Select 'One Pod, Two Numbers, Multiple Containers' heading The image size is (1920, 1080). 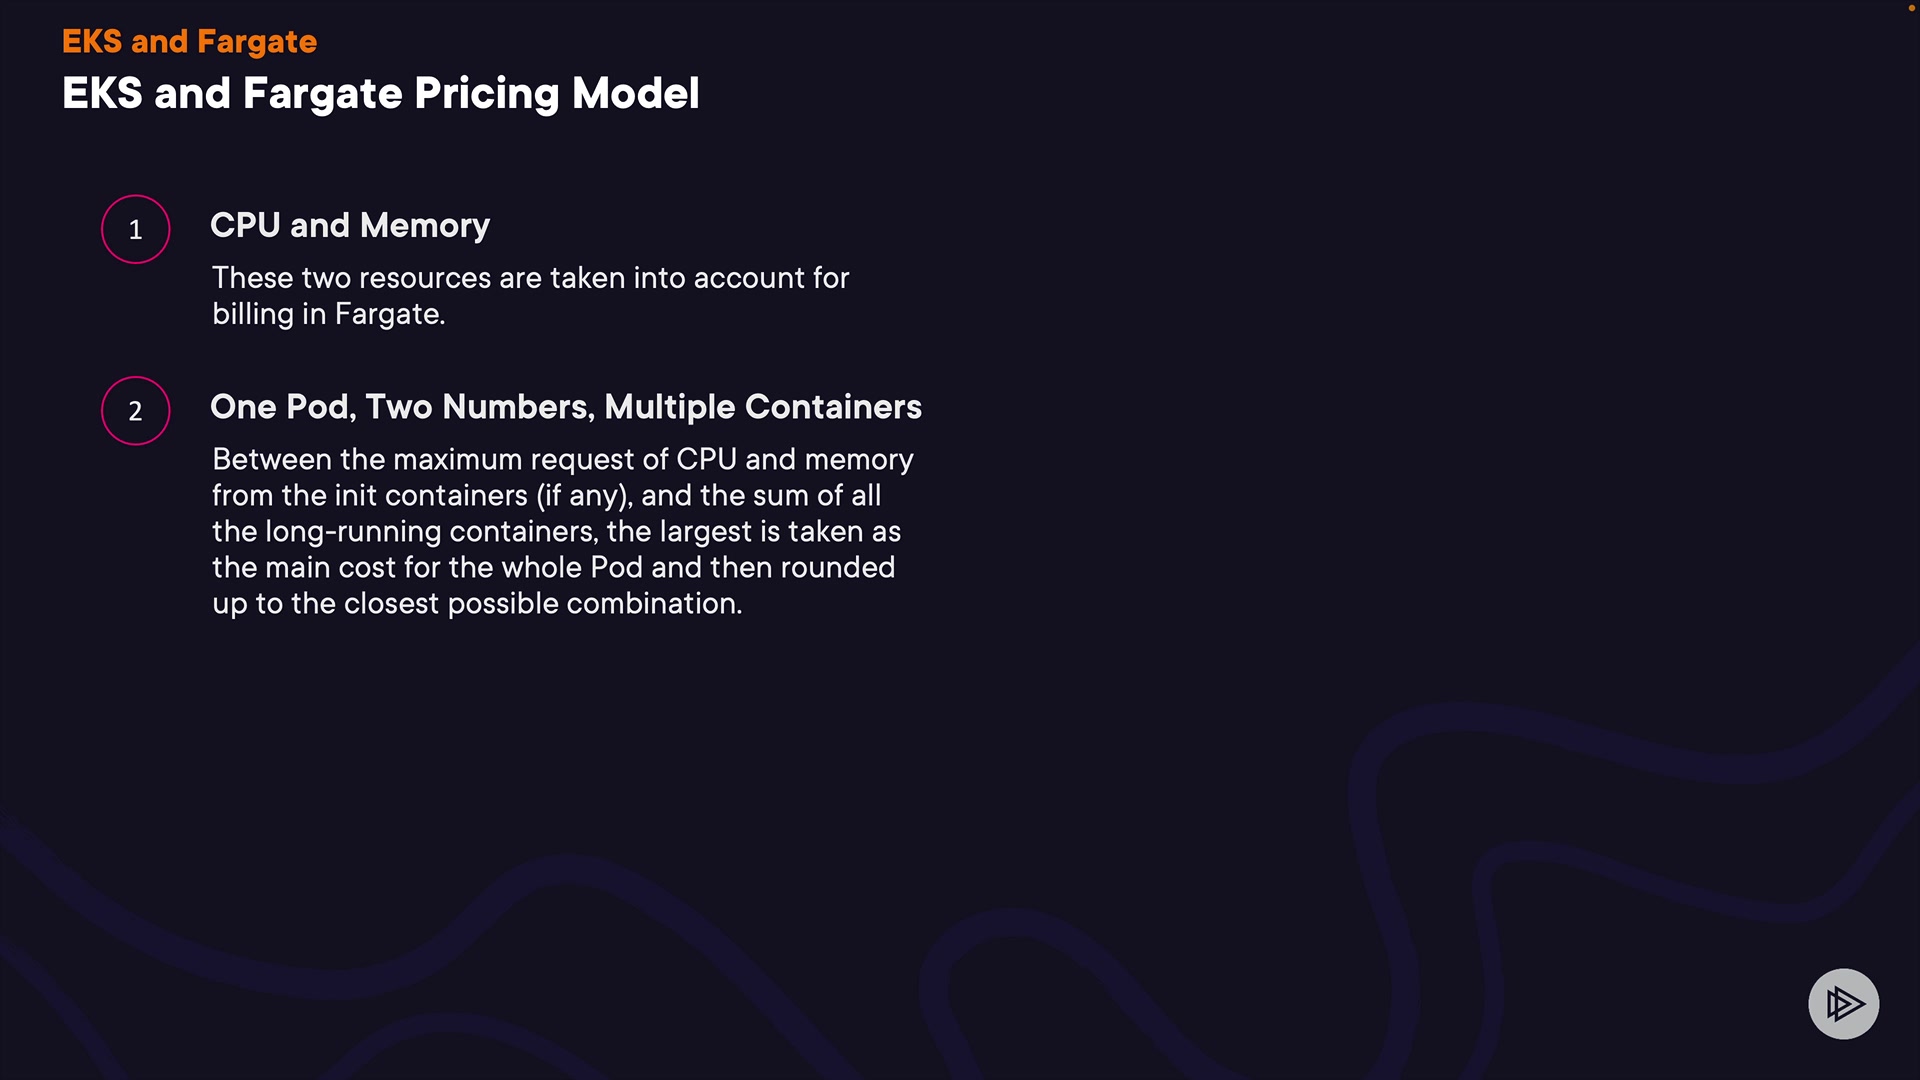pyautogui.click(x=565, y=406)
